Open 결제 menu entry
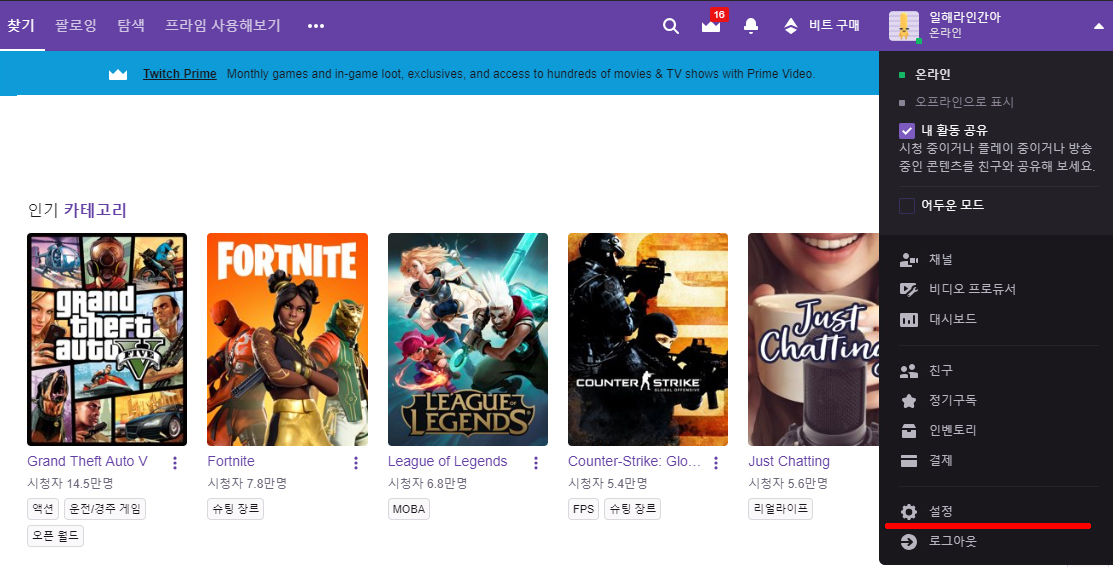 pyautogui.click(x=941, y=460)
